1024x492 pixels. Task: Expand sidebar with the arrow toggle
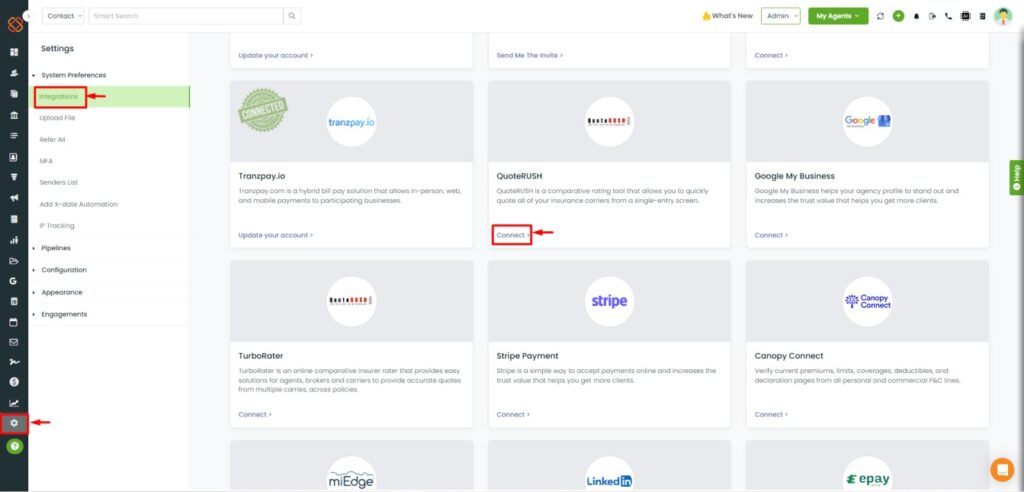[28, 15]
